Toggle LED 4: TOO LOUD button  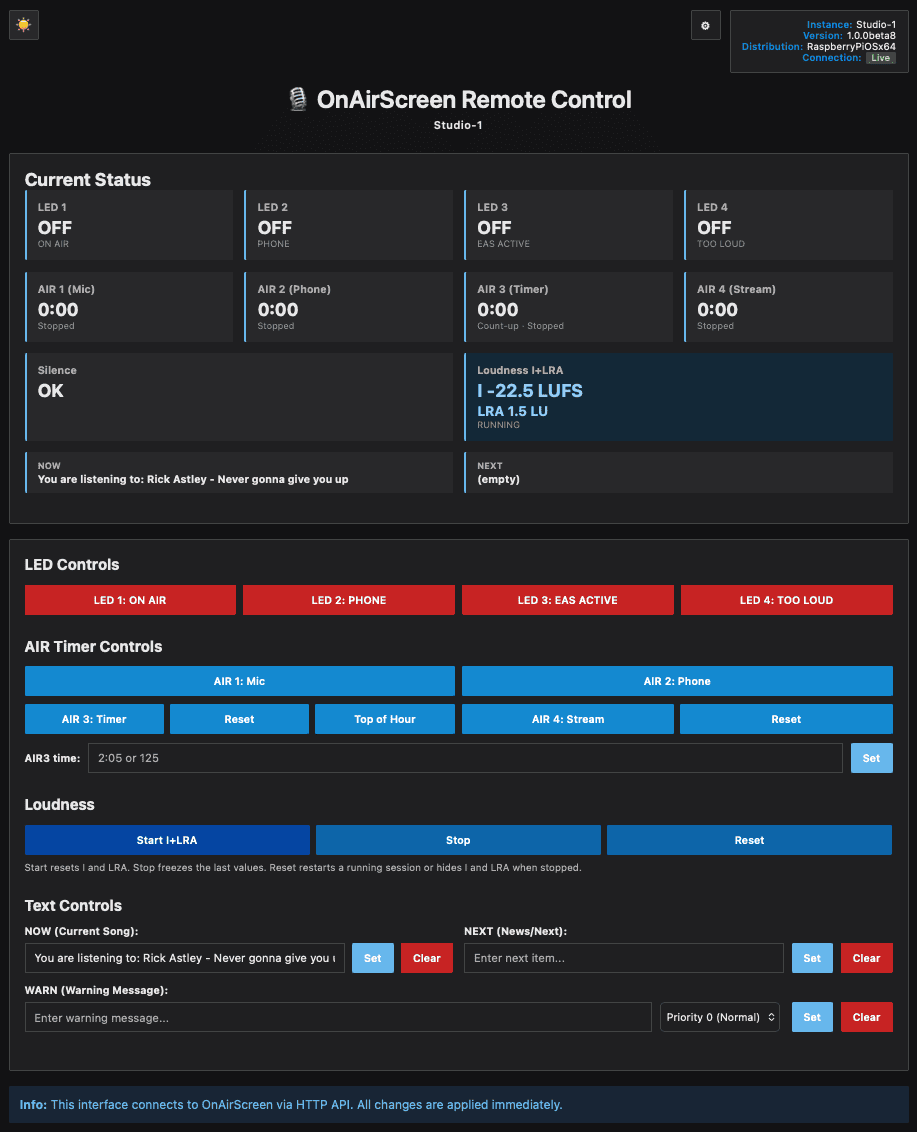pos(786,600)
